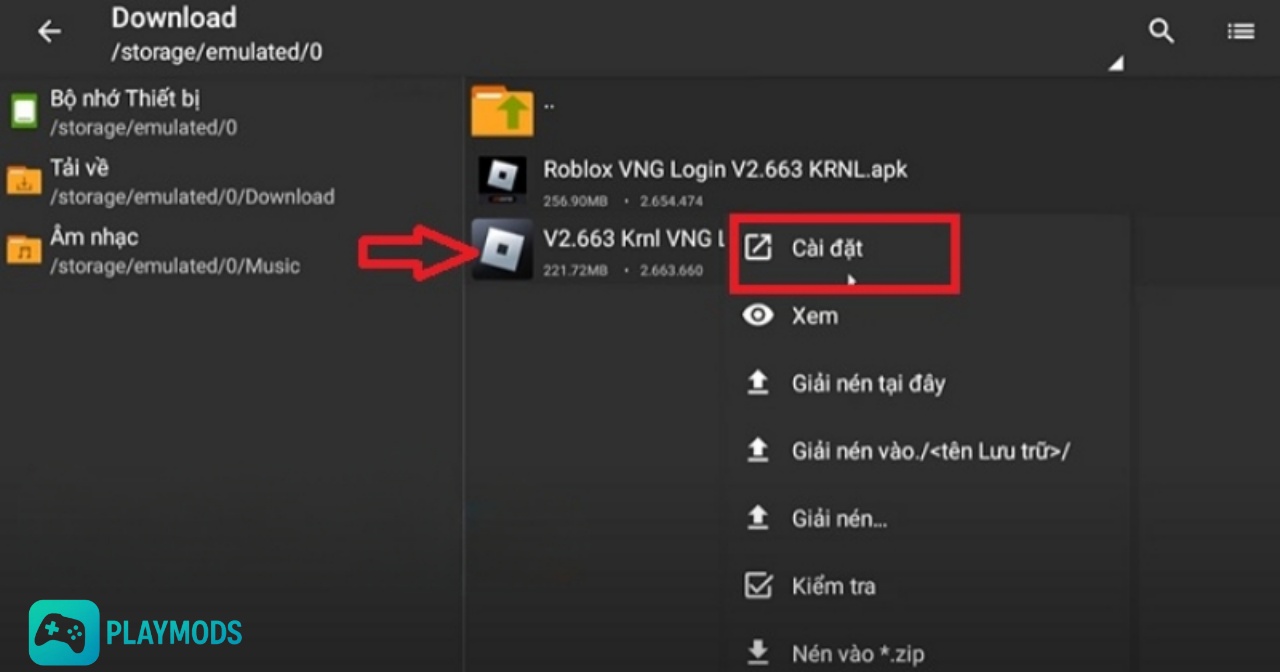The height and width of the screenshot is (672, 1280).
Task: Click the 256.90MB file size text
Action: coord(576,201)
